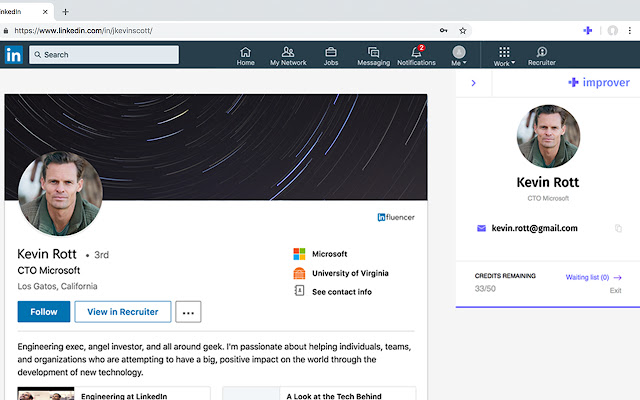This screenshot has width=640, height=400.
Task: Check Notifications bell icon
Action: tap(416, 52)
